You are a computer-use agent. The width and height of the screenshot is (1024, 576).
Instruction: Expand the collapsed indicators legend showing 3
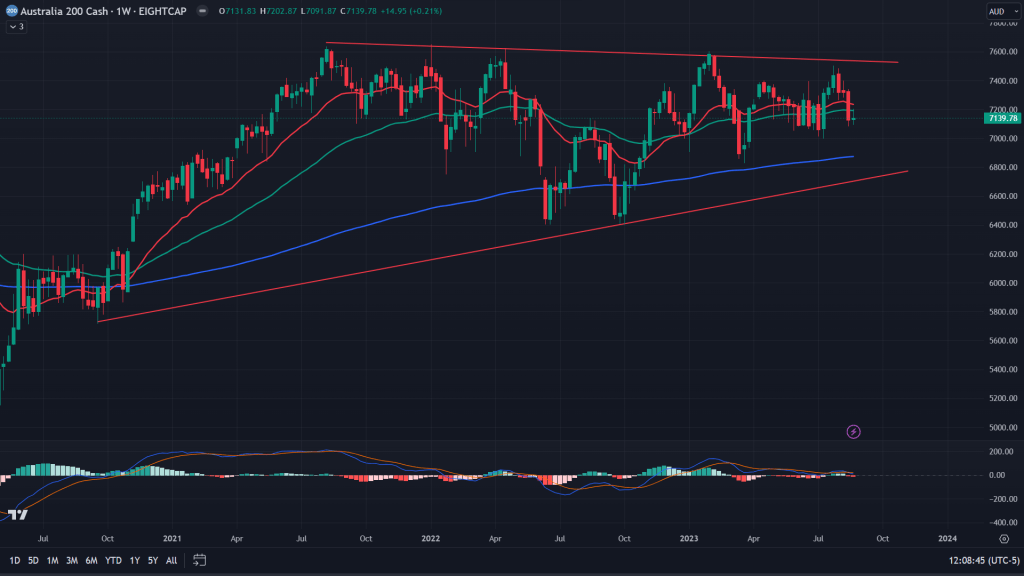16,27
